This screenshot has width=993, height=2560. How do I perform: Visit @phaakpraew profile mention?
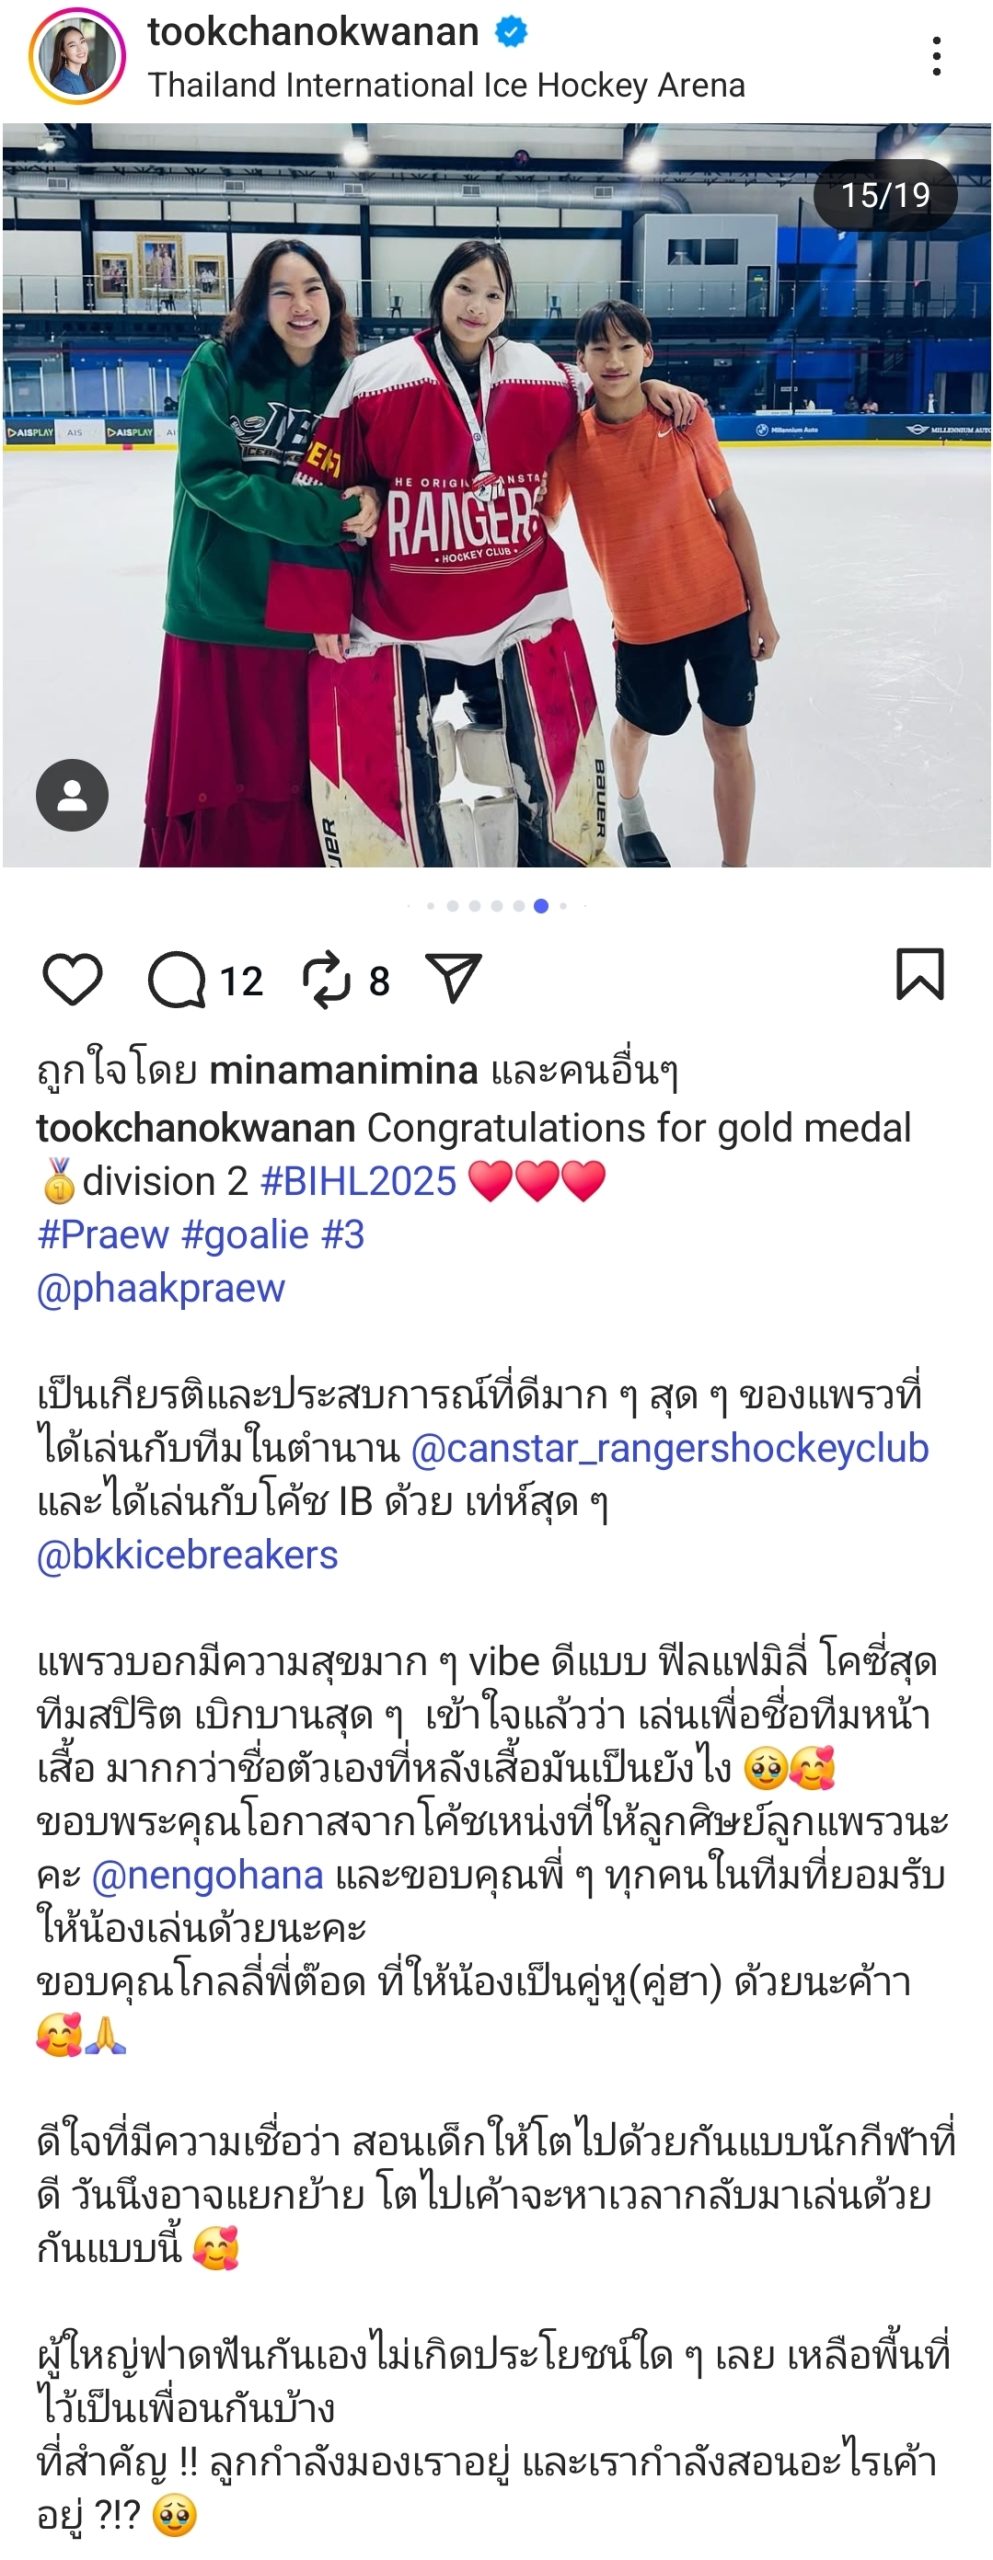pyautogui.click(x=161, y=1288)
